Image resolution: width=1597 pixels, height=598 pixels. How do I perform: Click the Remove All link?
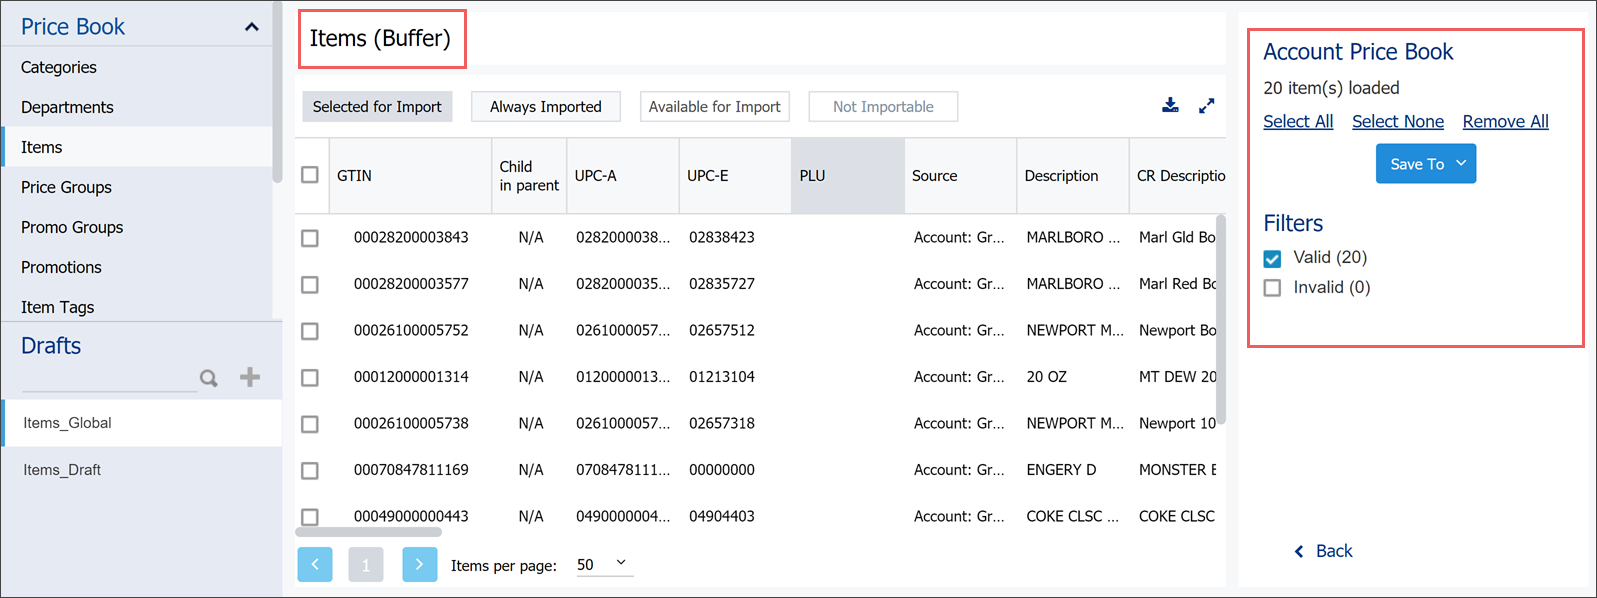pyautogui.click(x=1505, y=121)
